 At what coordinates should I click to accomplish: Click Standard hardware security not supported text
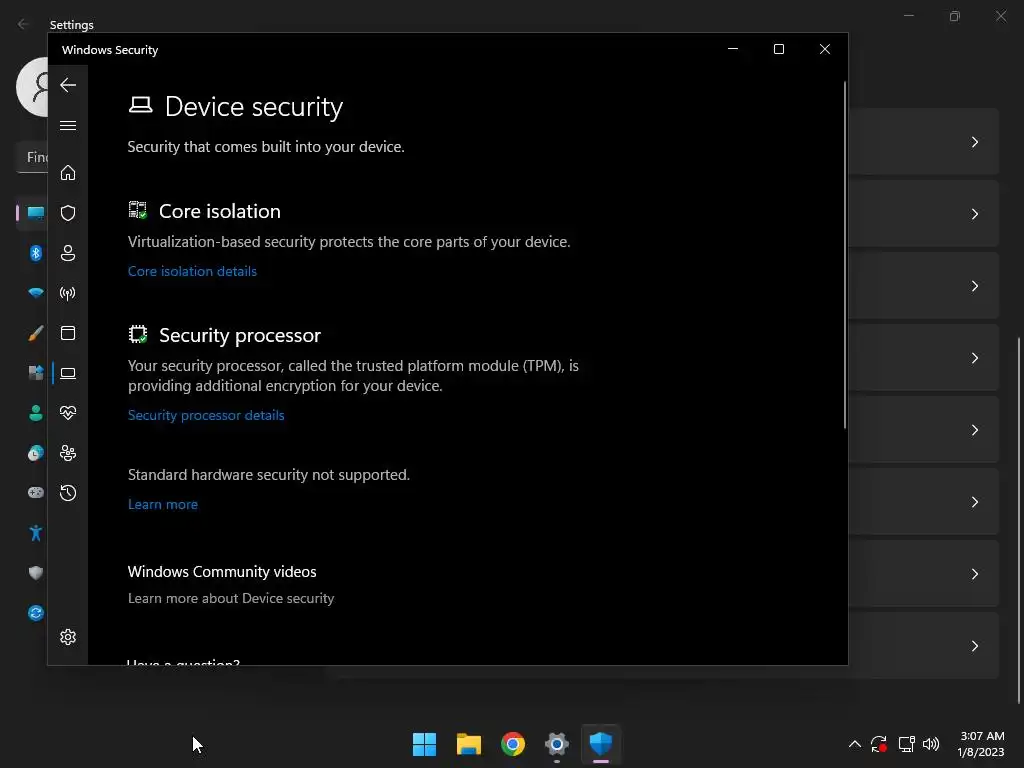pos(268,475)
